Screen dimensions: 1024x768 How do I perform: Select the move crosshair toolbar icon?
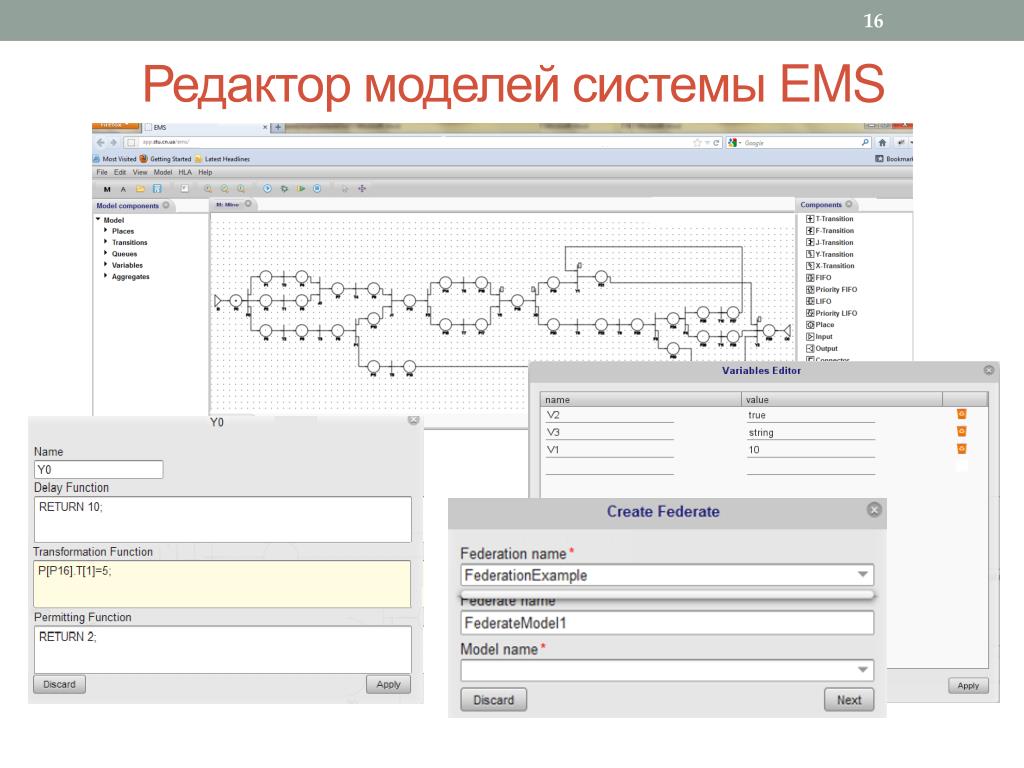tap(362, 189)
